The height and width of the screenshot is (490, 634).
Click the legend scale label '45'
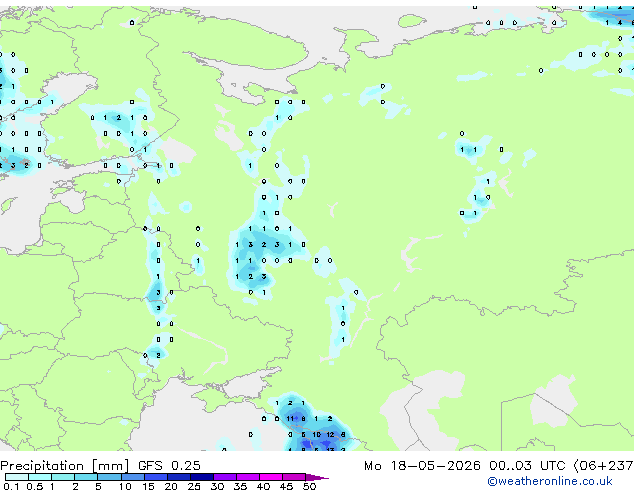point(286,486)
